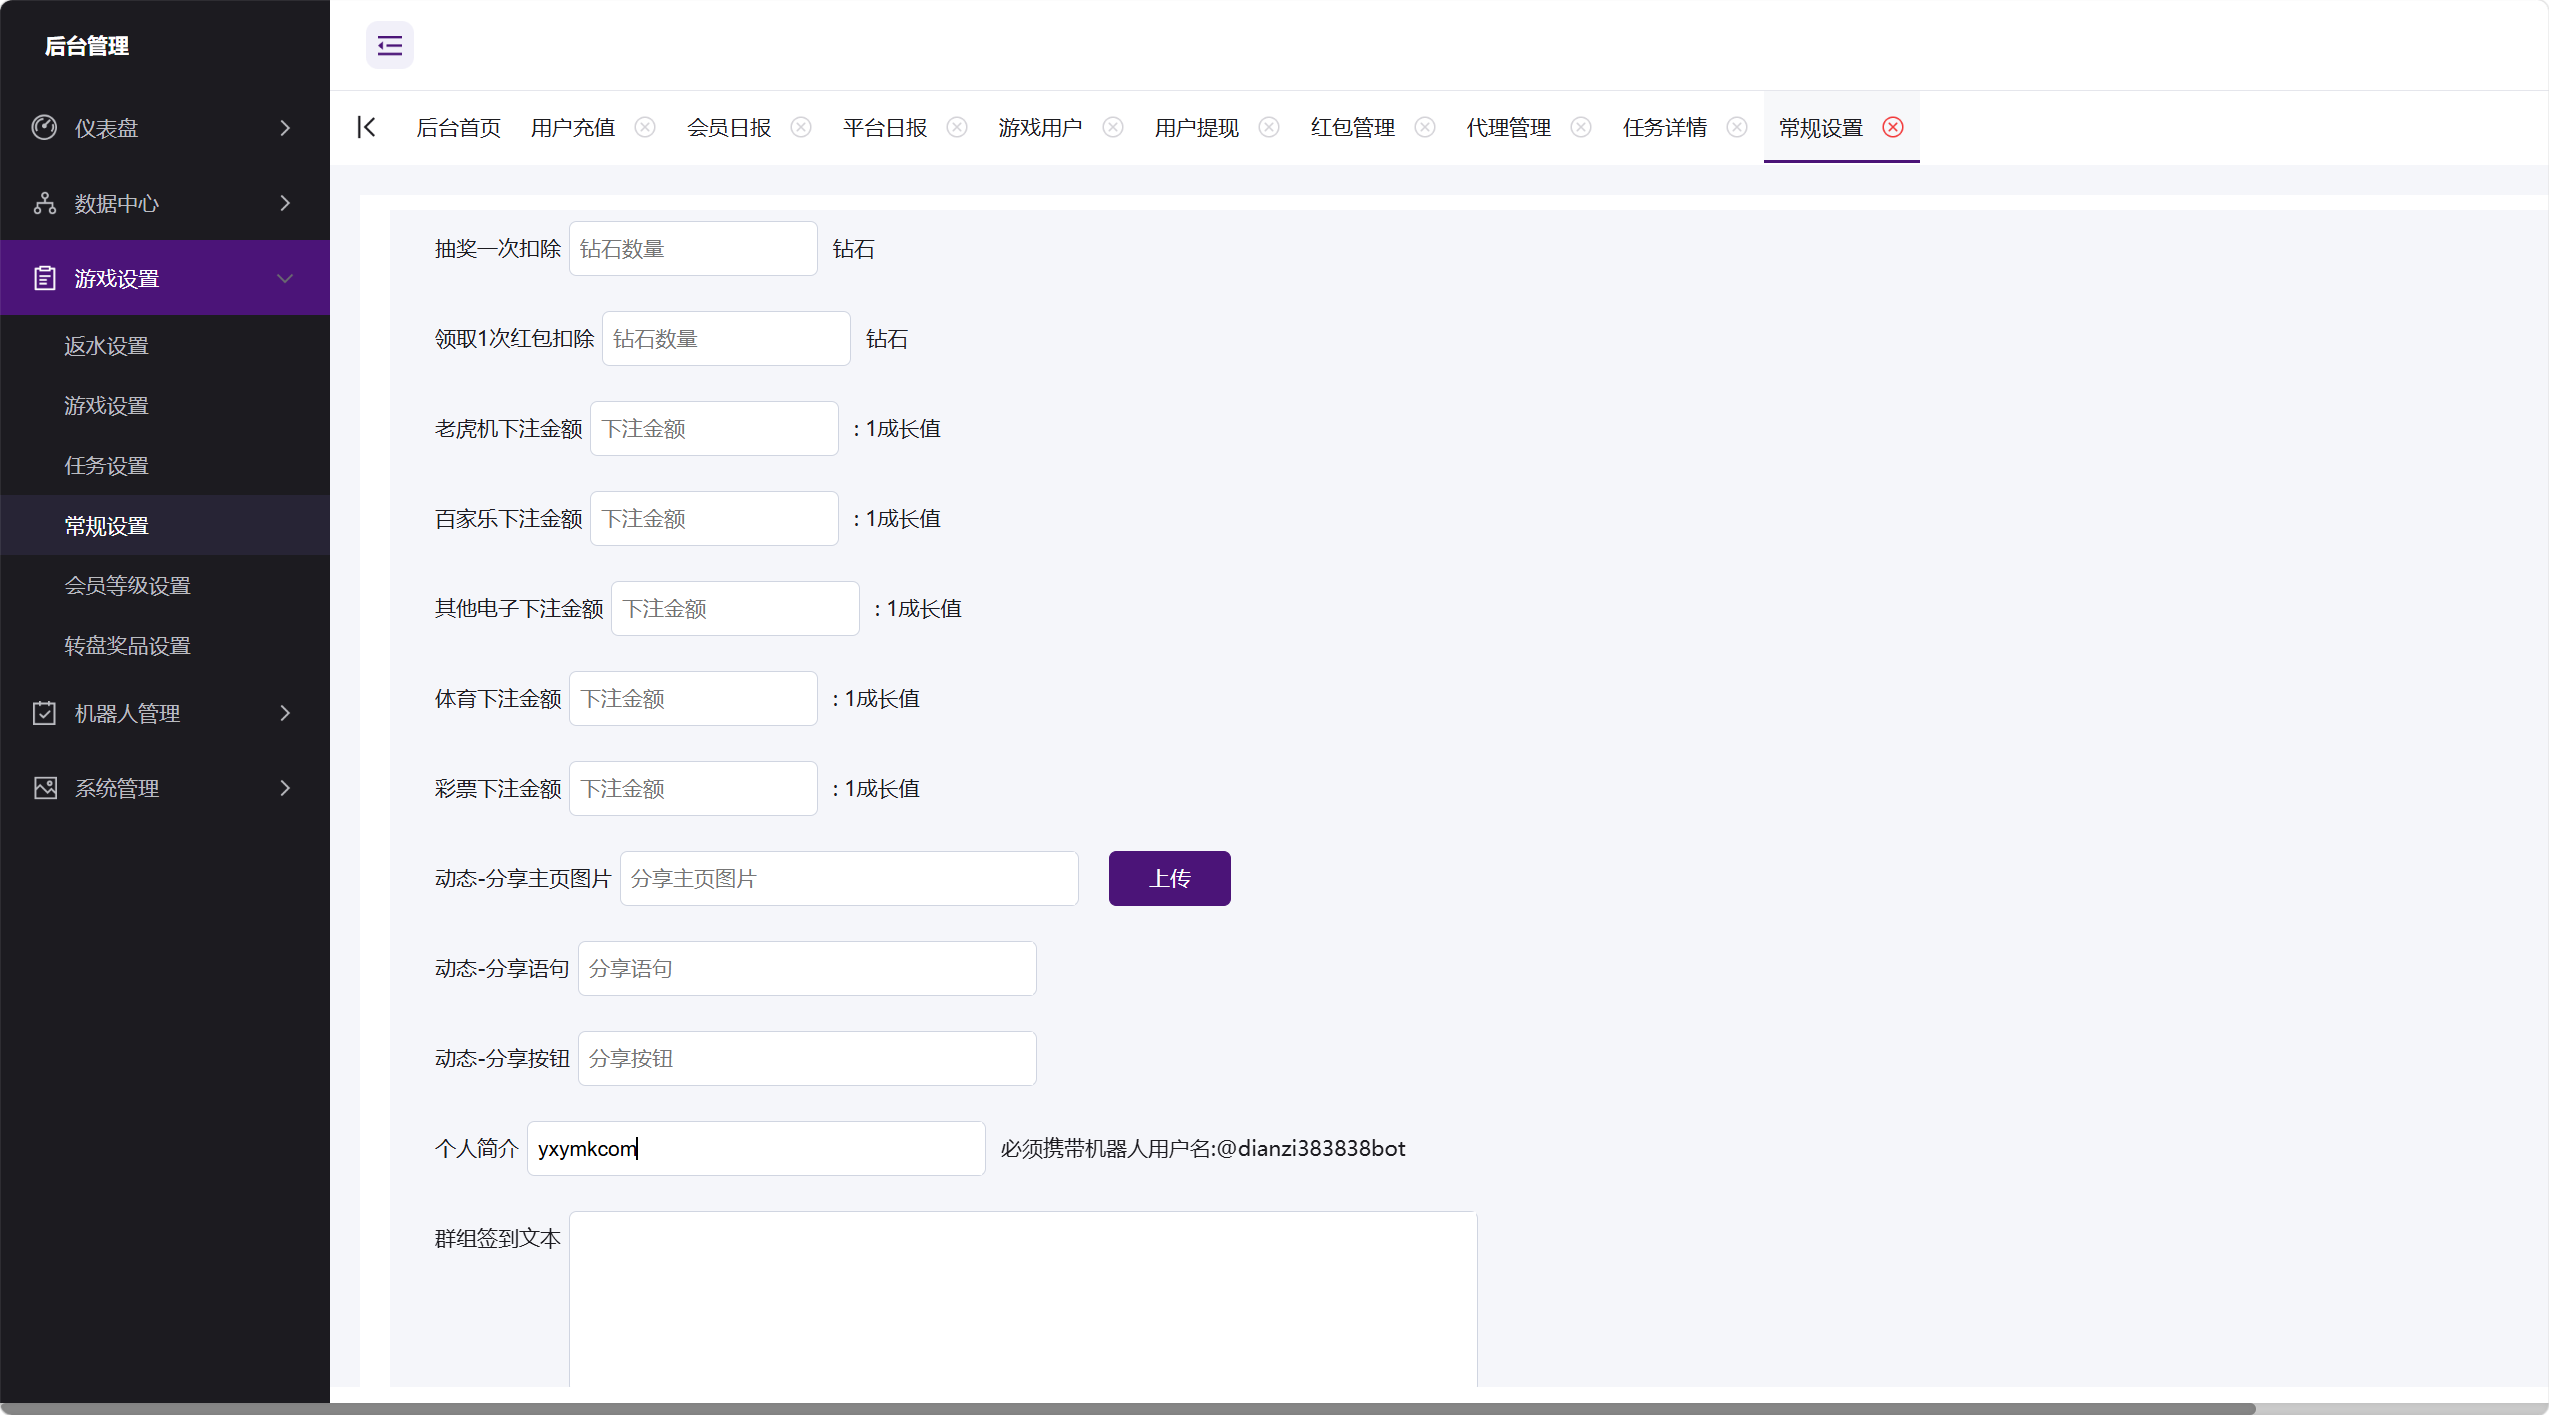The height and width of the screenshot is (1415, 2549).
Task: Click inside the 群组签到文本 textarea
Action: tap(1023, 1299)
